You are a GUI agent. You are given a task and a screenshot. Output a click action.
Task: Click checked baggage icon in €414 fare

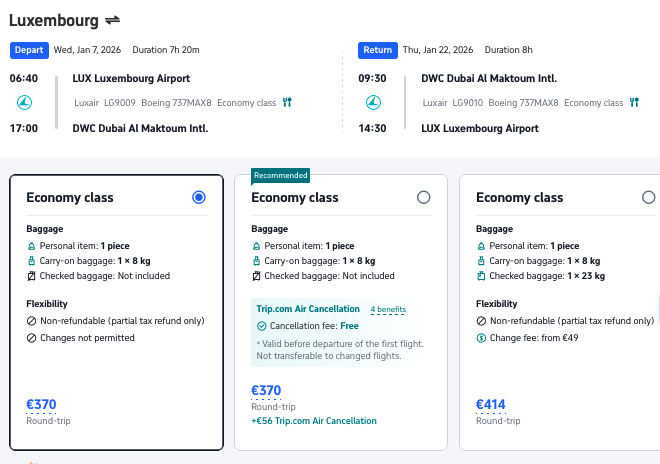pos(481,276)
